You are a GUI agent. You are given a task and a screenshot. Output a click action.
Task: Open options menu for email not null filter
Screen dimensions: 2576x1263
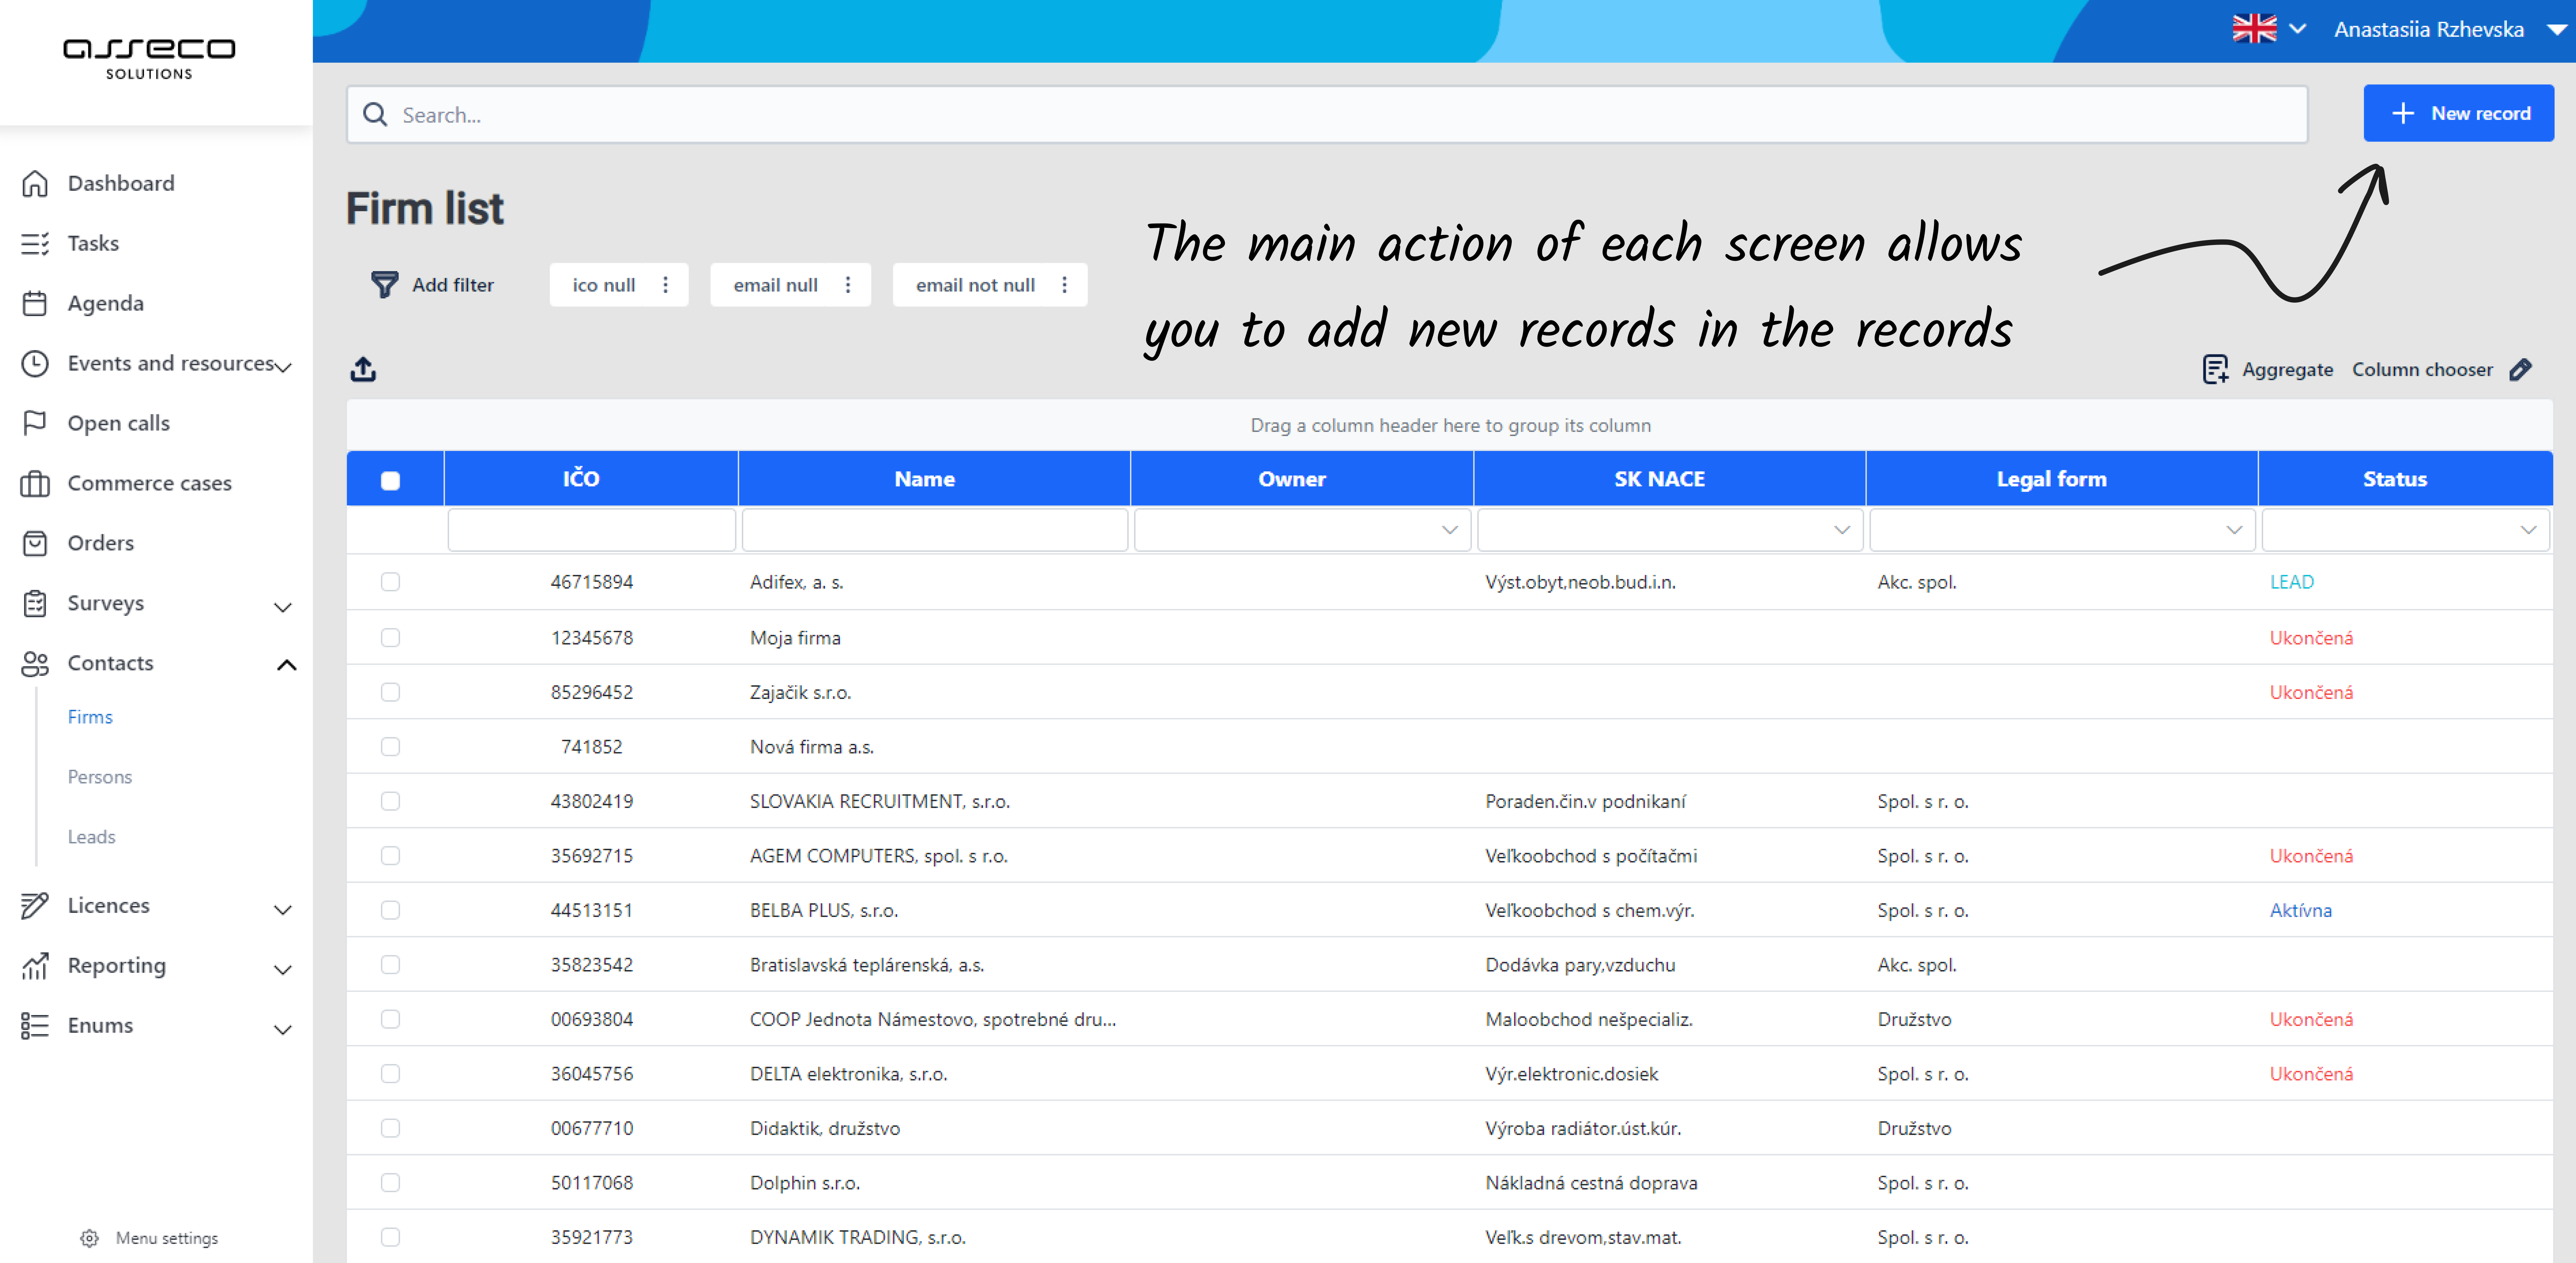tap(1064, 285)
